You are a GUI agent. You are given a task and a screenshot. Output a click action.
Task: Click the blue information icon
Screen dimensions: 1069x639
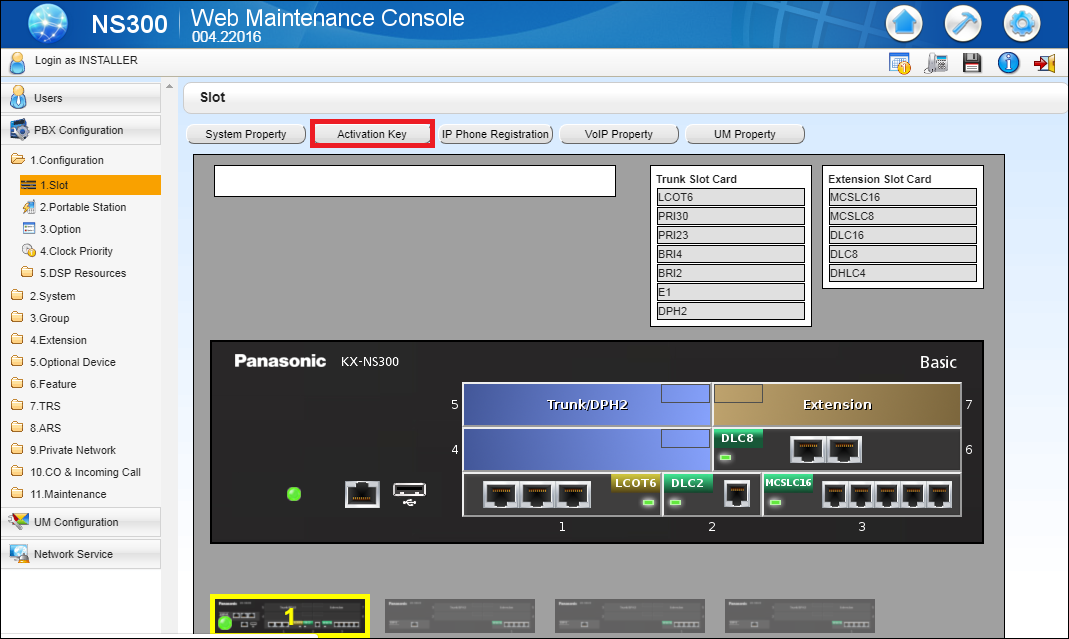pos(1008,62)
